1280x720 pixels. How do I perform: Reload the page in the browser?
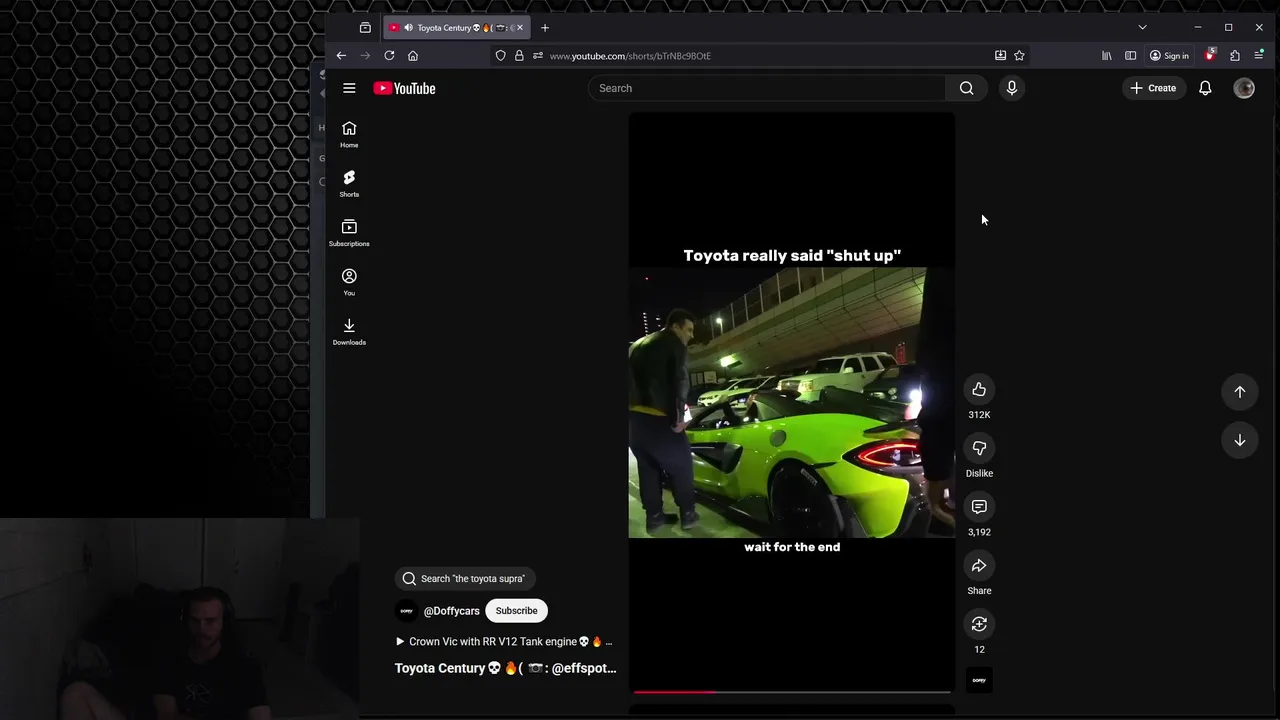(x=389, y=56)
